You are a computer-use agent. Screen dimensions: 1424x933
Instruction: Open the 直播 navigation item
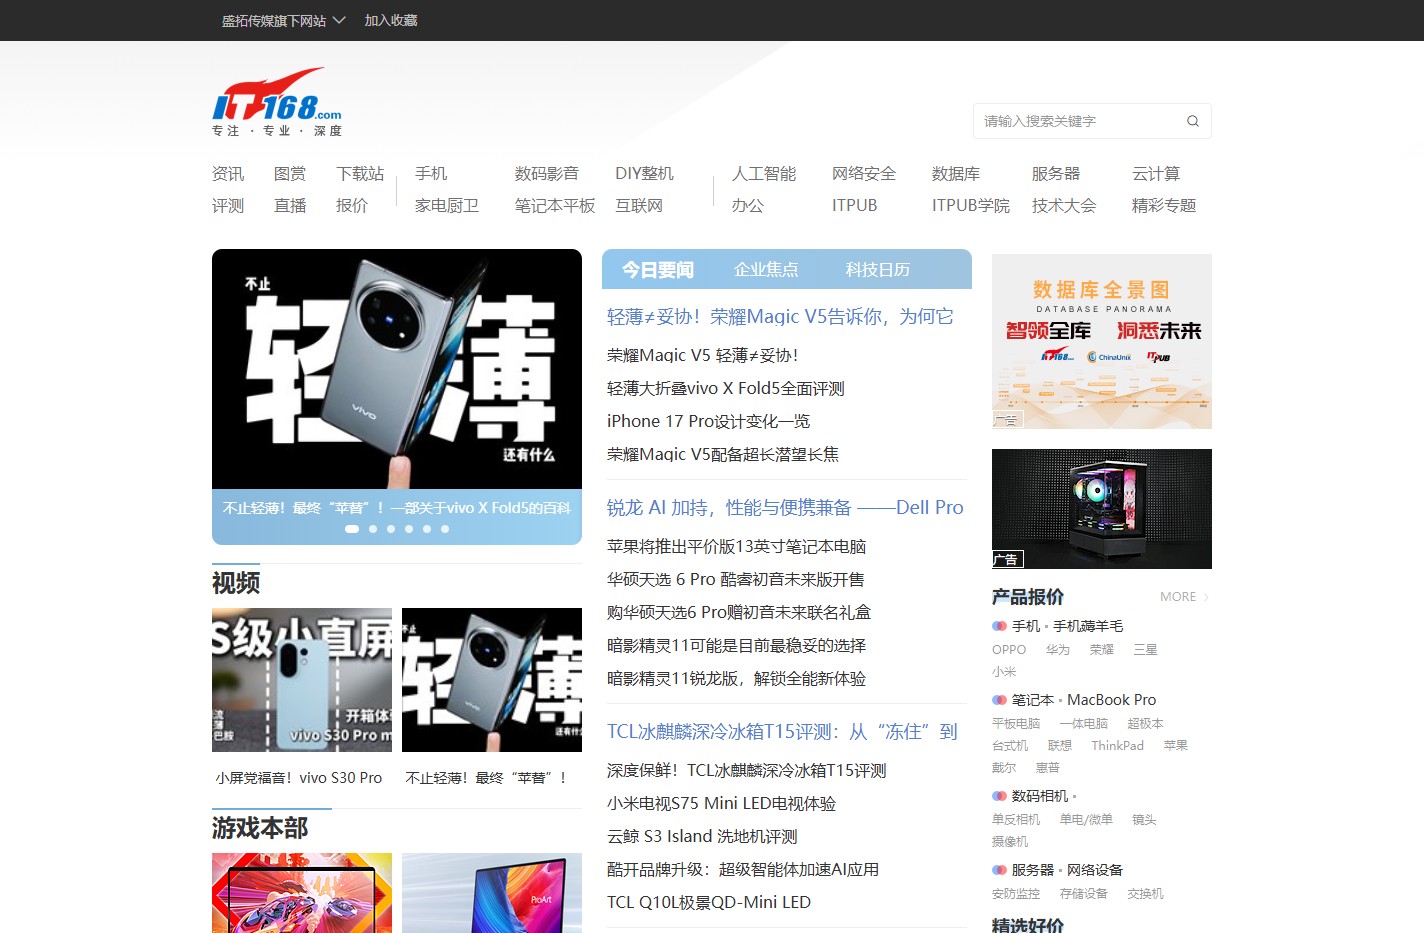tap(290, 206)
